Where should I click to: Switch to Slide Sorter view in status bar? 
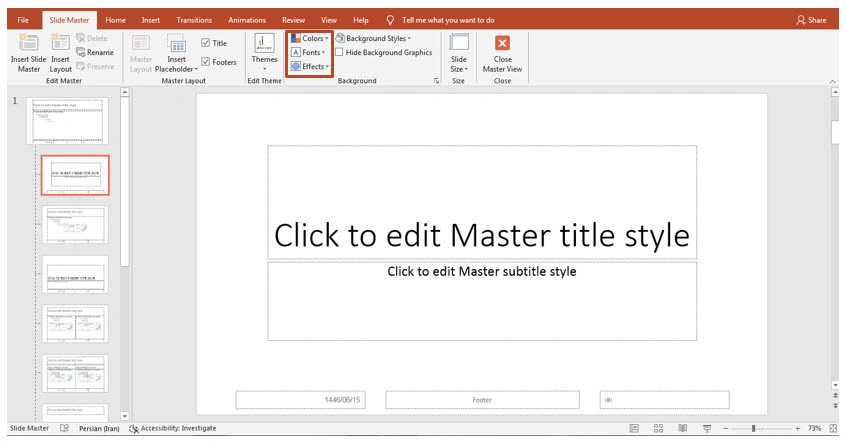pyautogui.click(x=659, y=428)
